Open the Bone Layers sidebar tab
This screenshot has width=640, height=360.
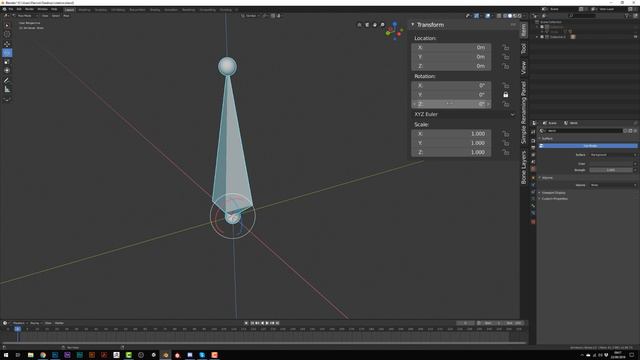(x=524, y=168)
